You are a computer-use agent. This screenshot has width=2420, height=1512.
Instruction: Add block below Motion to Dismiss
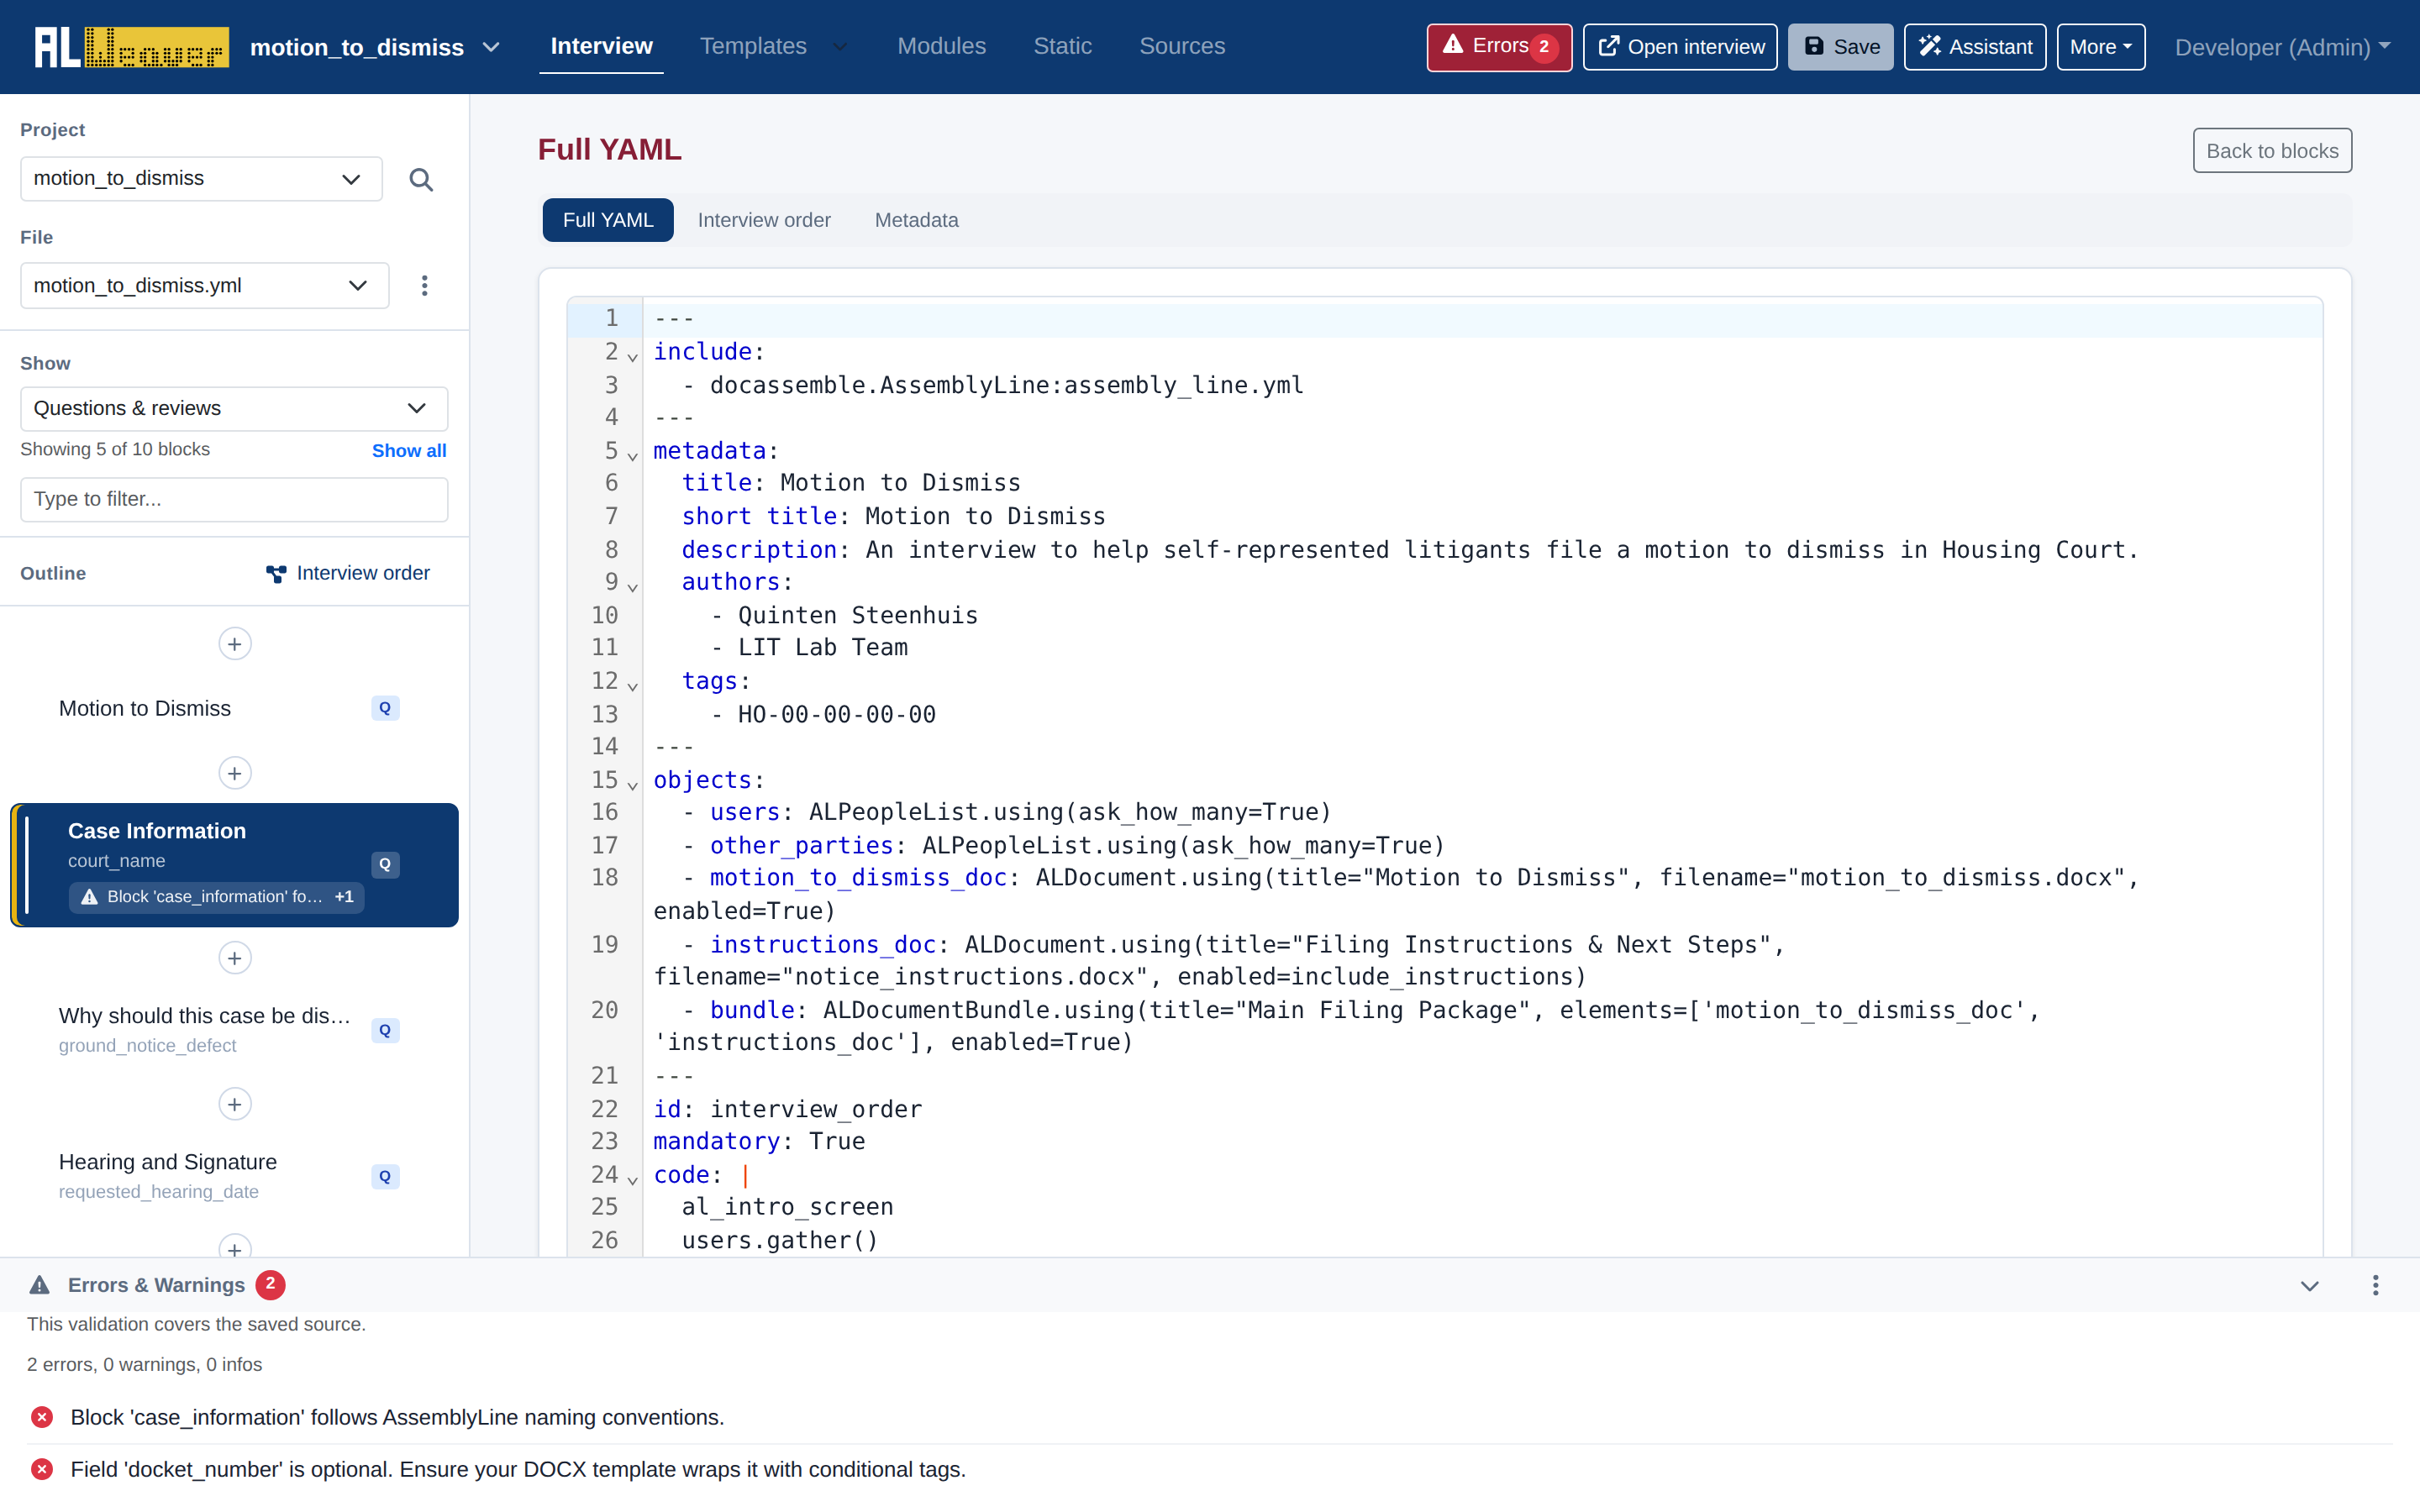coord(235,773)
